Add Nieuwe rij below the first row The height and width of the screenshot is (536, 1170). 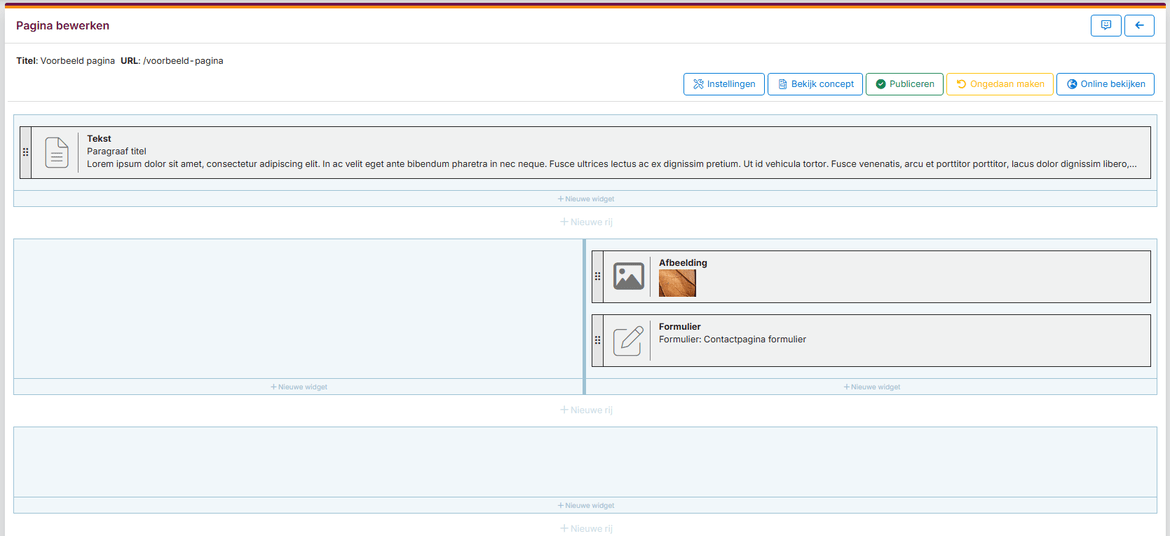pos(585,222)
